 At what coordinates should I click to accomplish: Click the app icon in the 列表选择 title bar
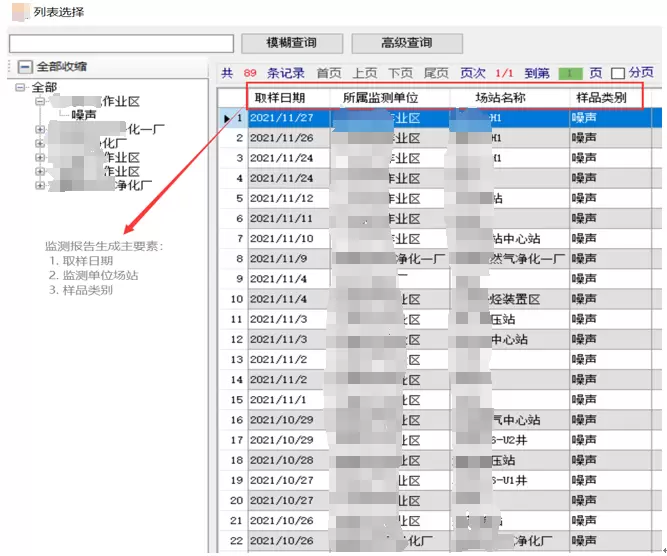pyautogui.click(x=18, y=12)
